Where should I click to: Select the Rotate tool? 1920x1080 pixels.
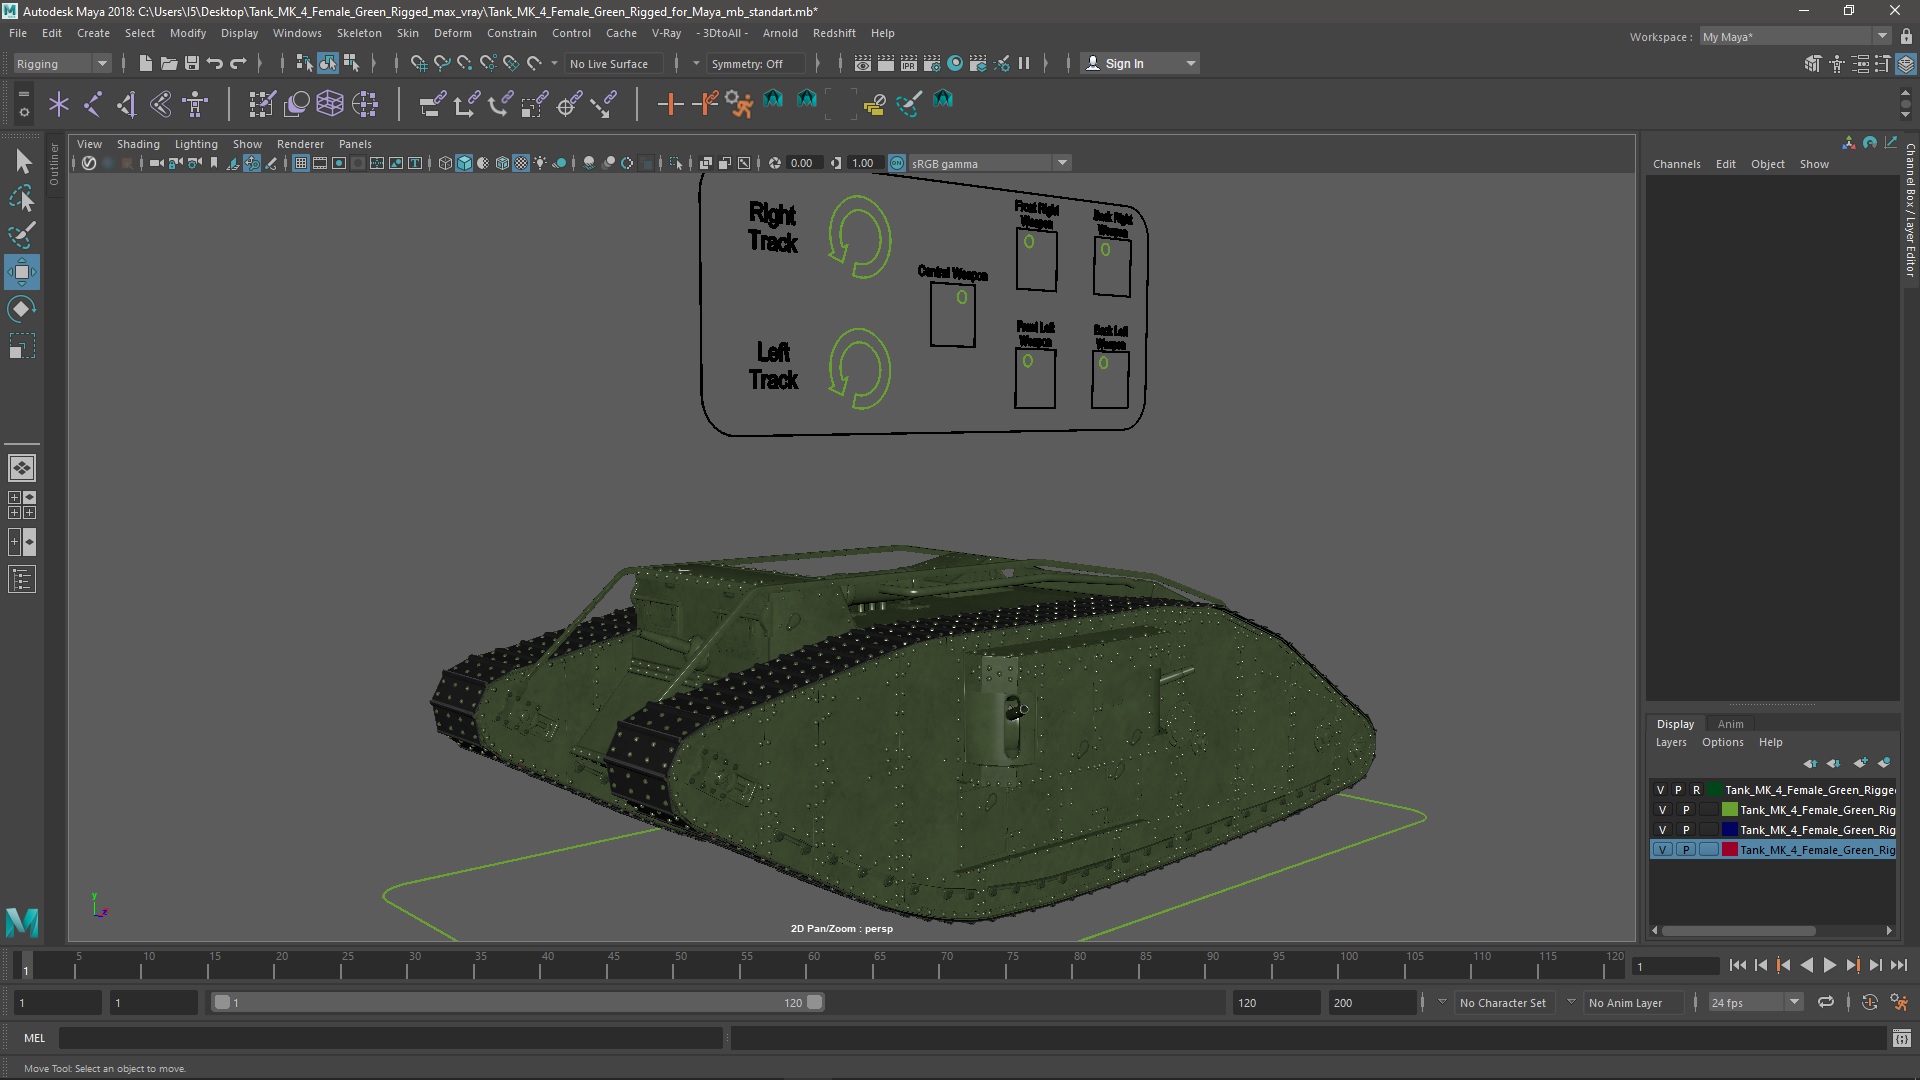(22, 309)
